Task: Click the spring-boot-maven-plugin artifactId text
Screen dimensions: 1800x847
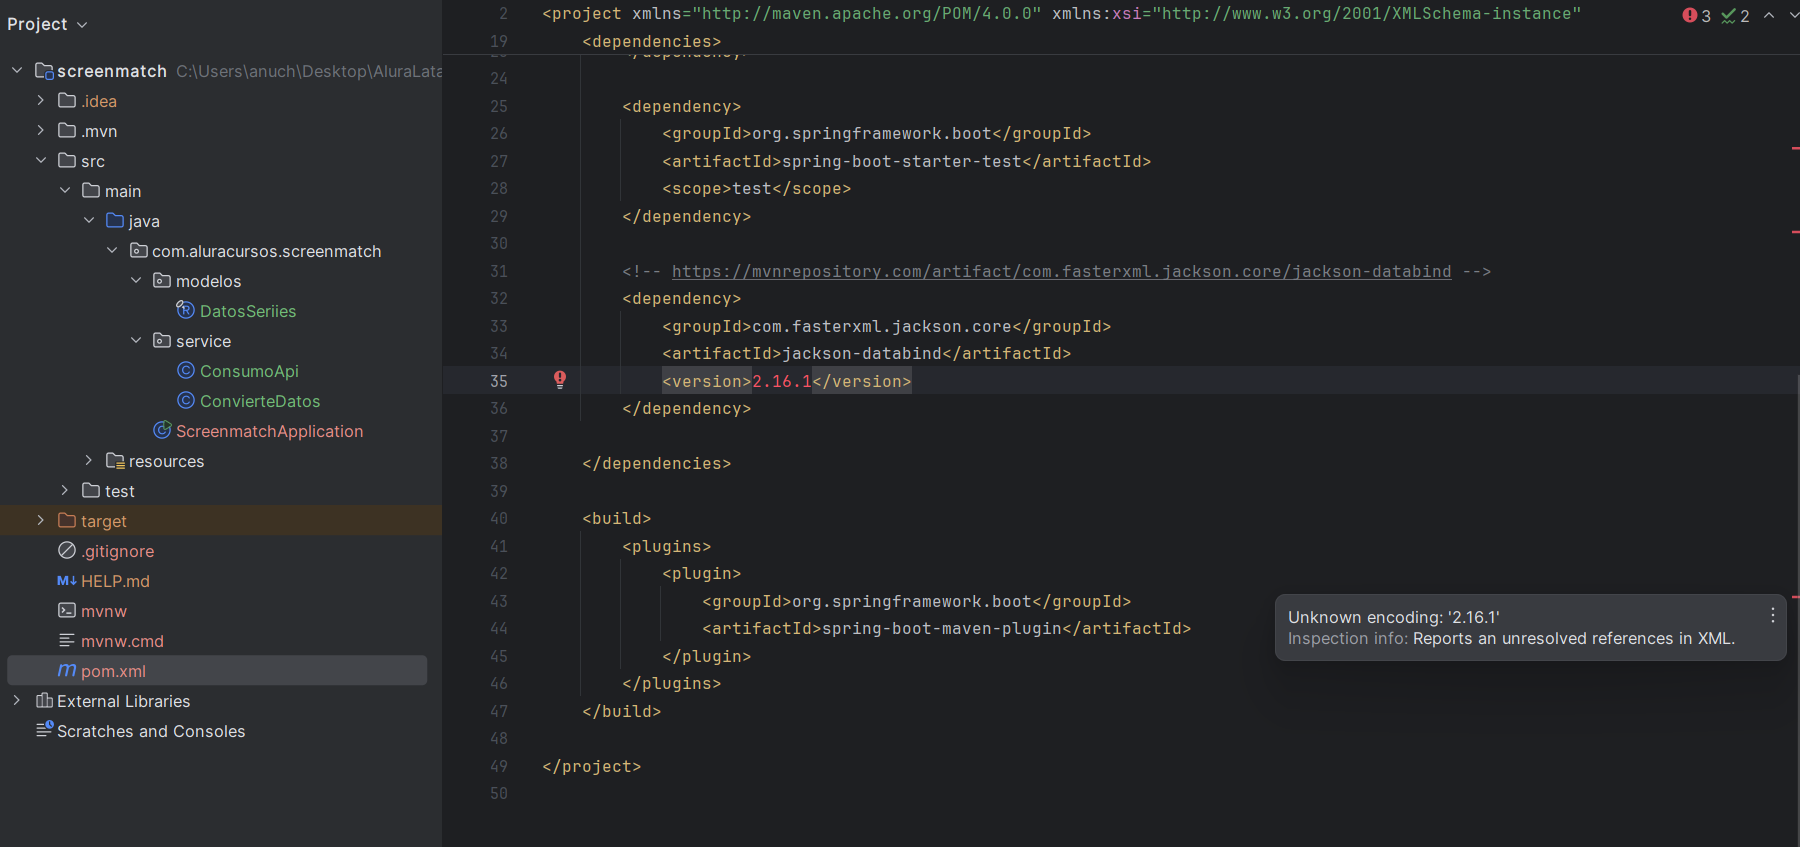Action: (x=942, y=628)
